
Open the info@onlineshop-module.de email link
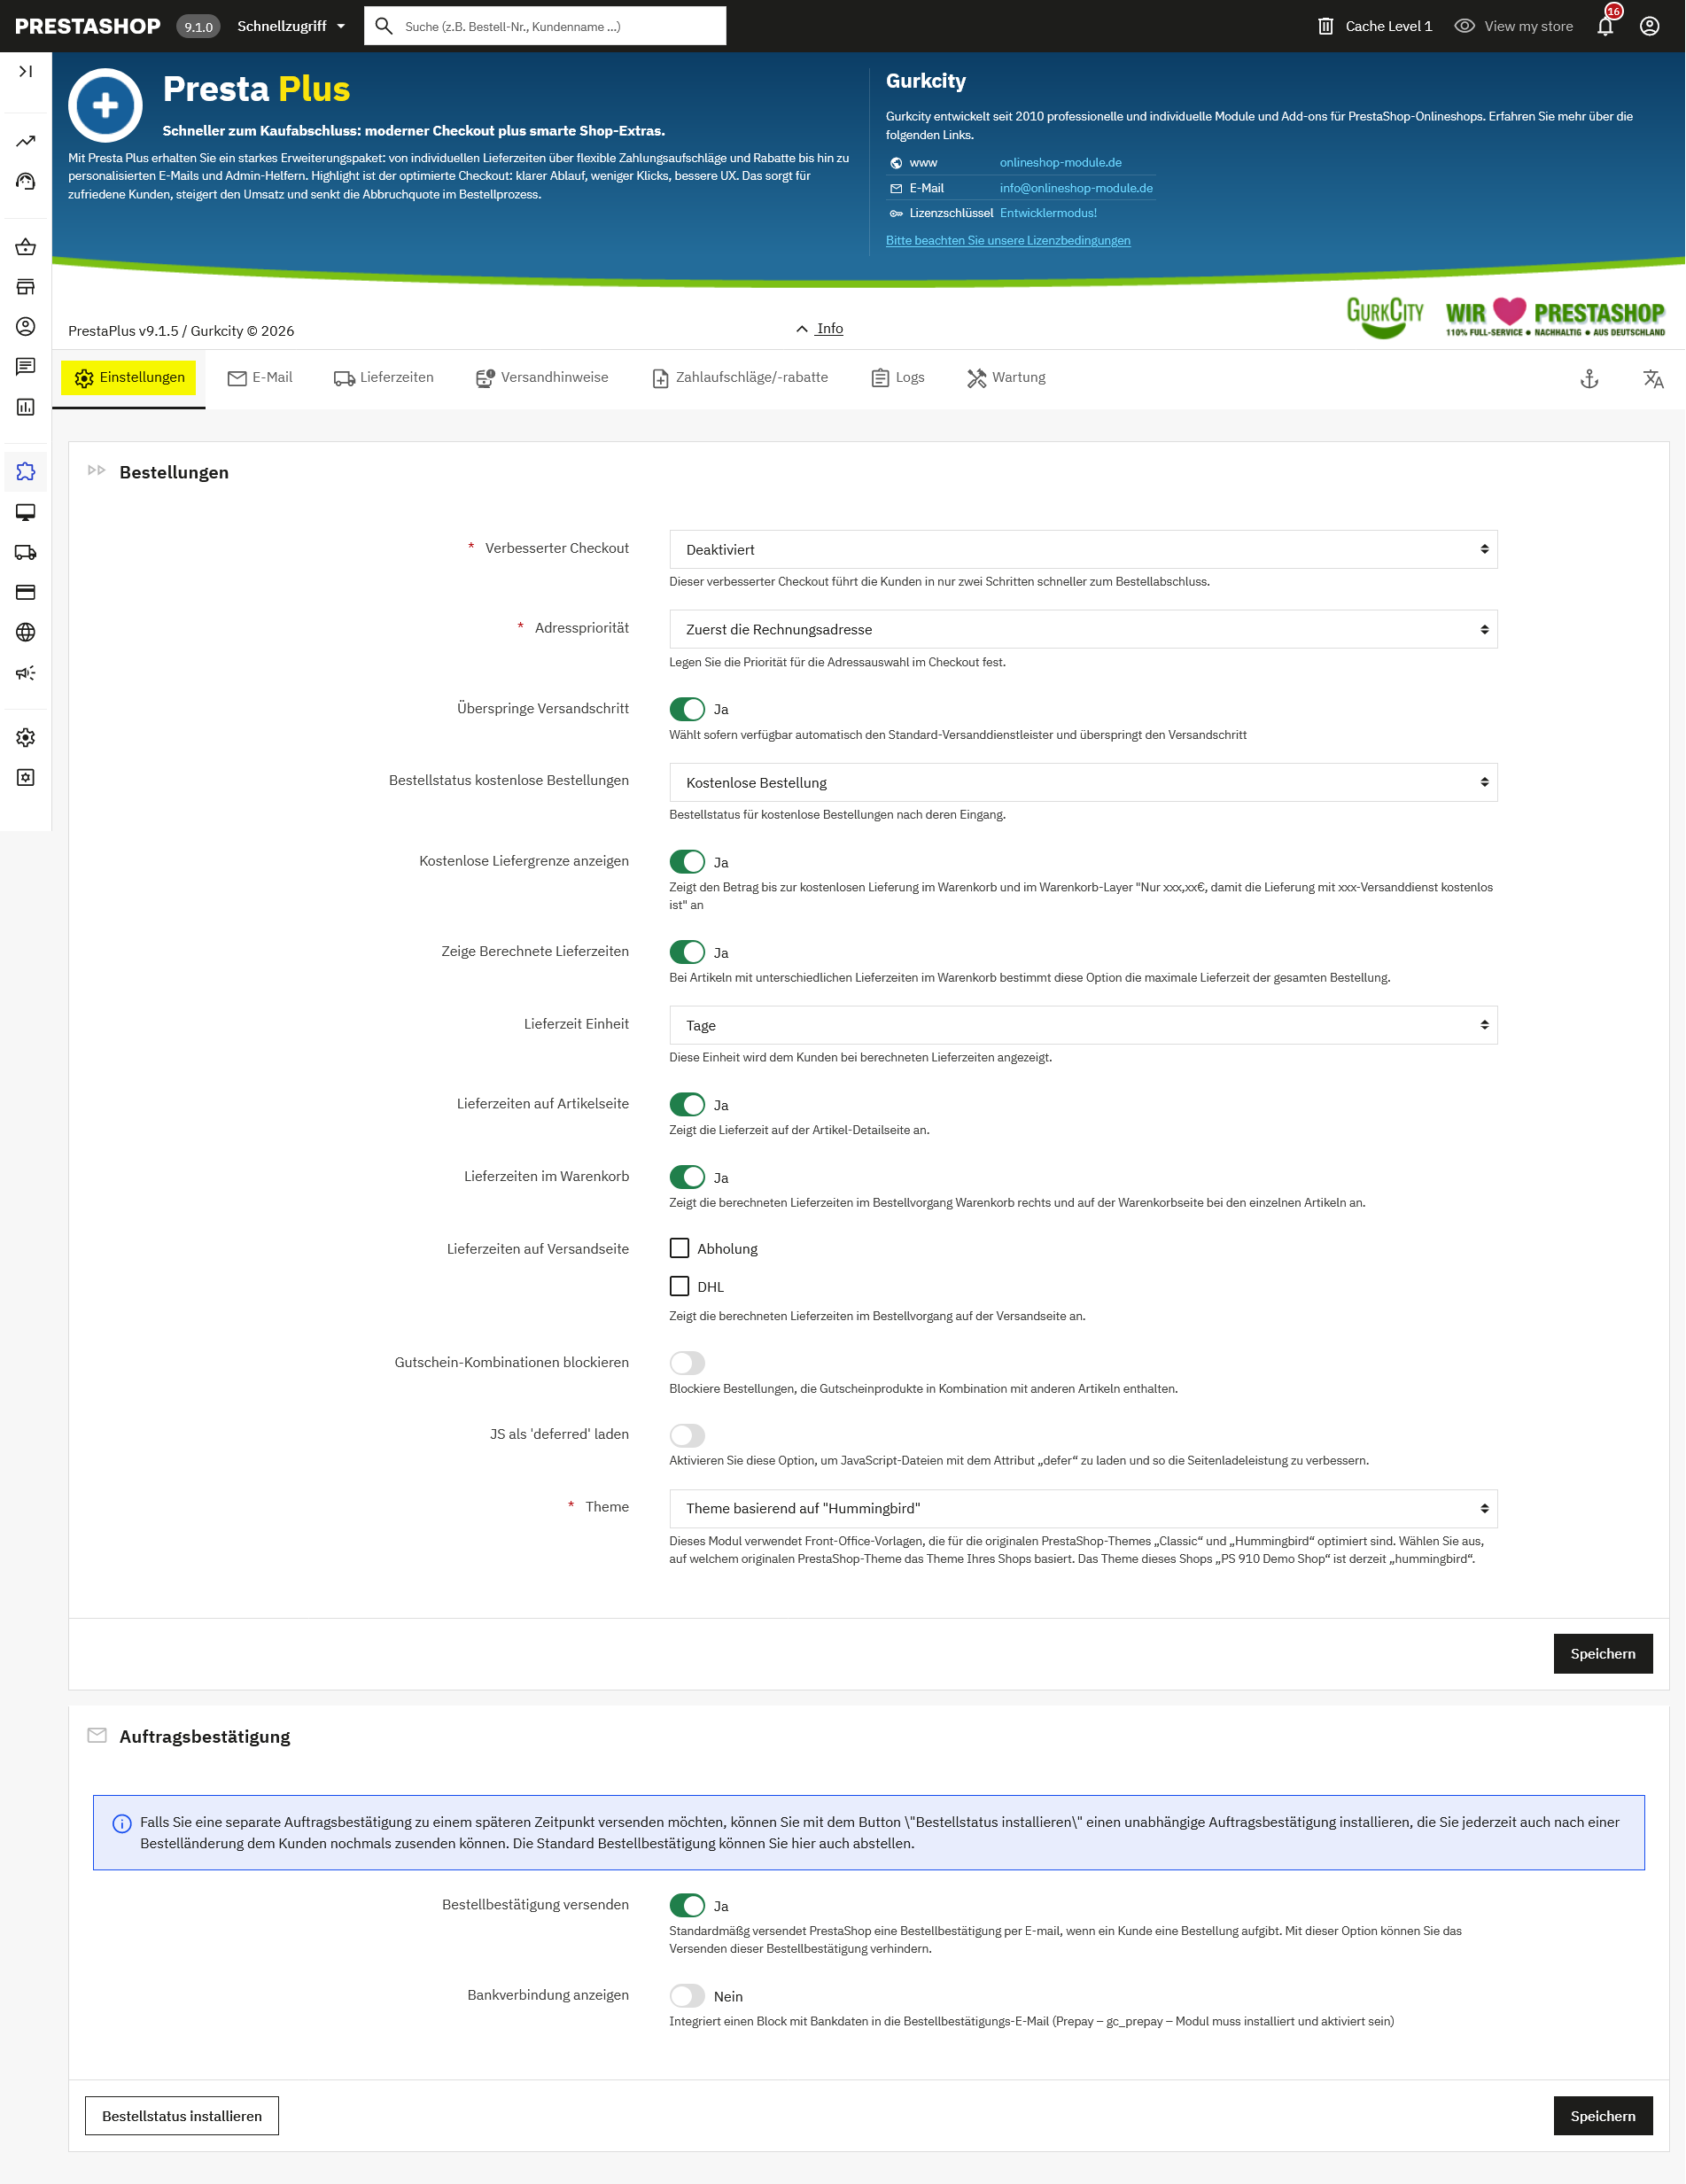pyautogui.click(x=1076, y=188)
